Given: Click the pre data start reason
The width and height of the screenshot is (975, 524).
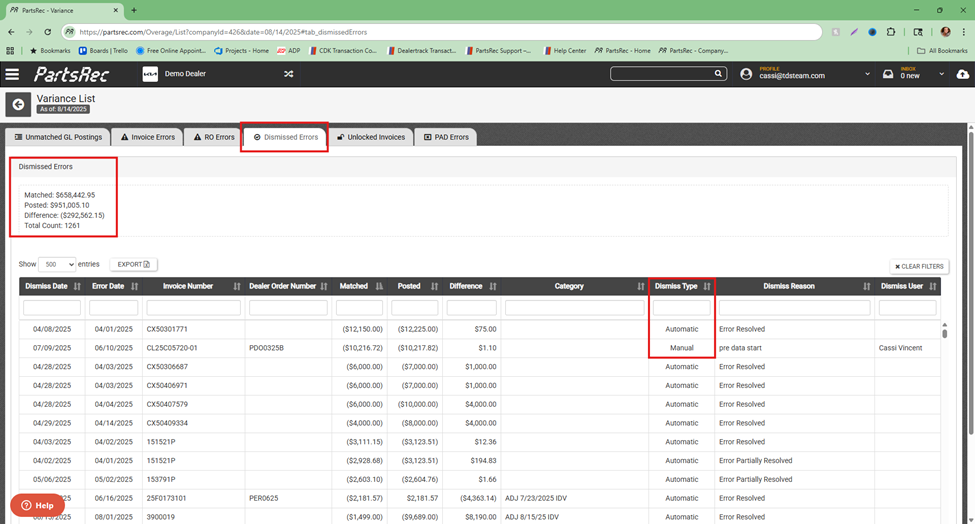Looking at the screenshot, I should 740,348.
